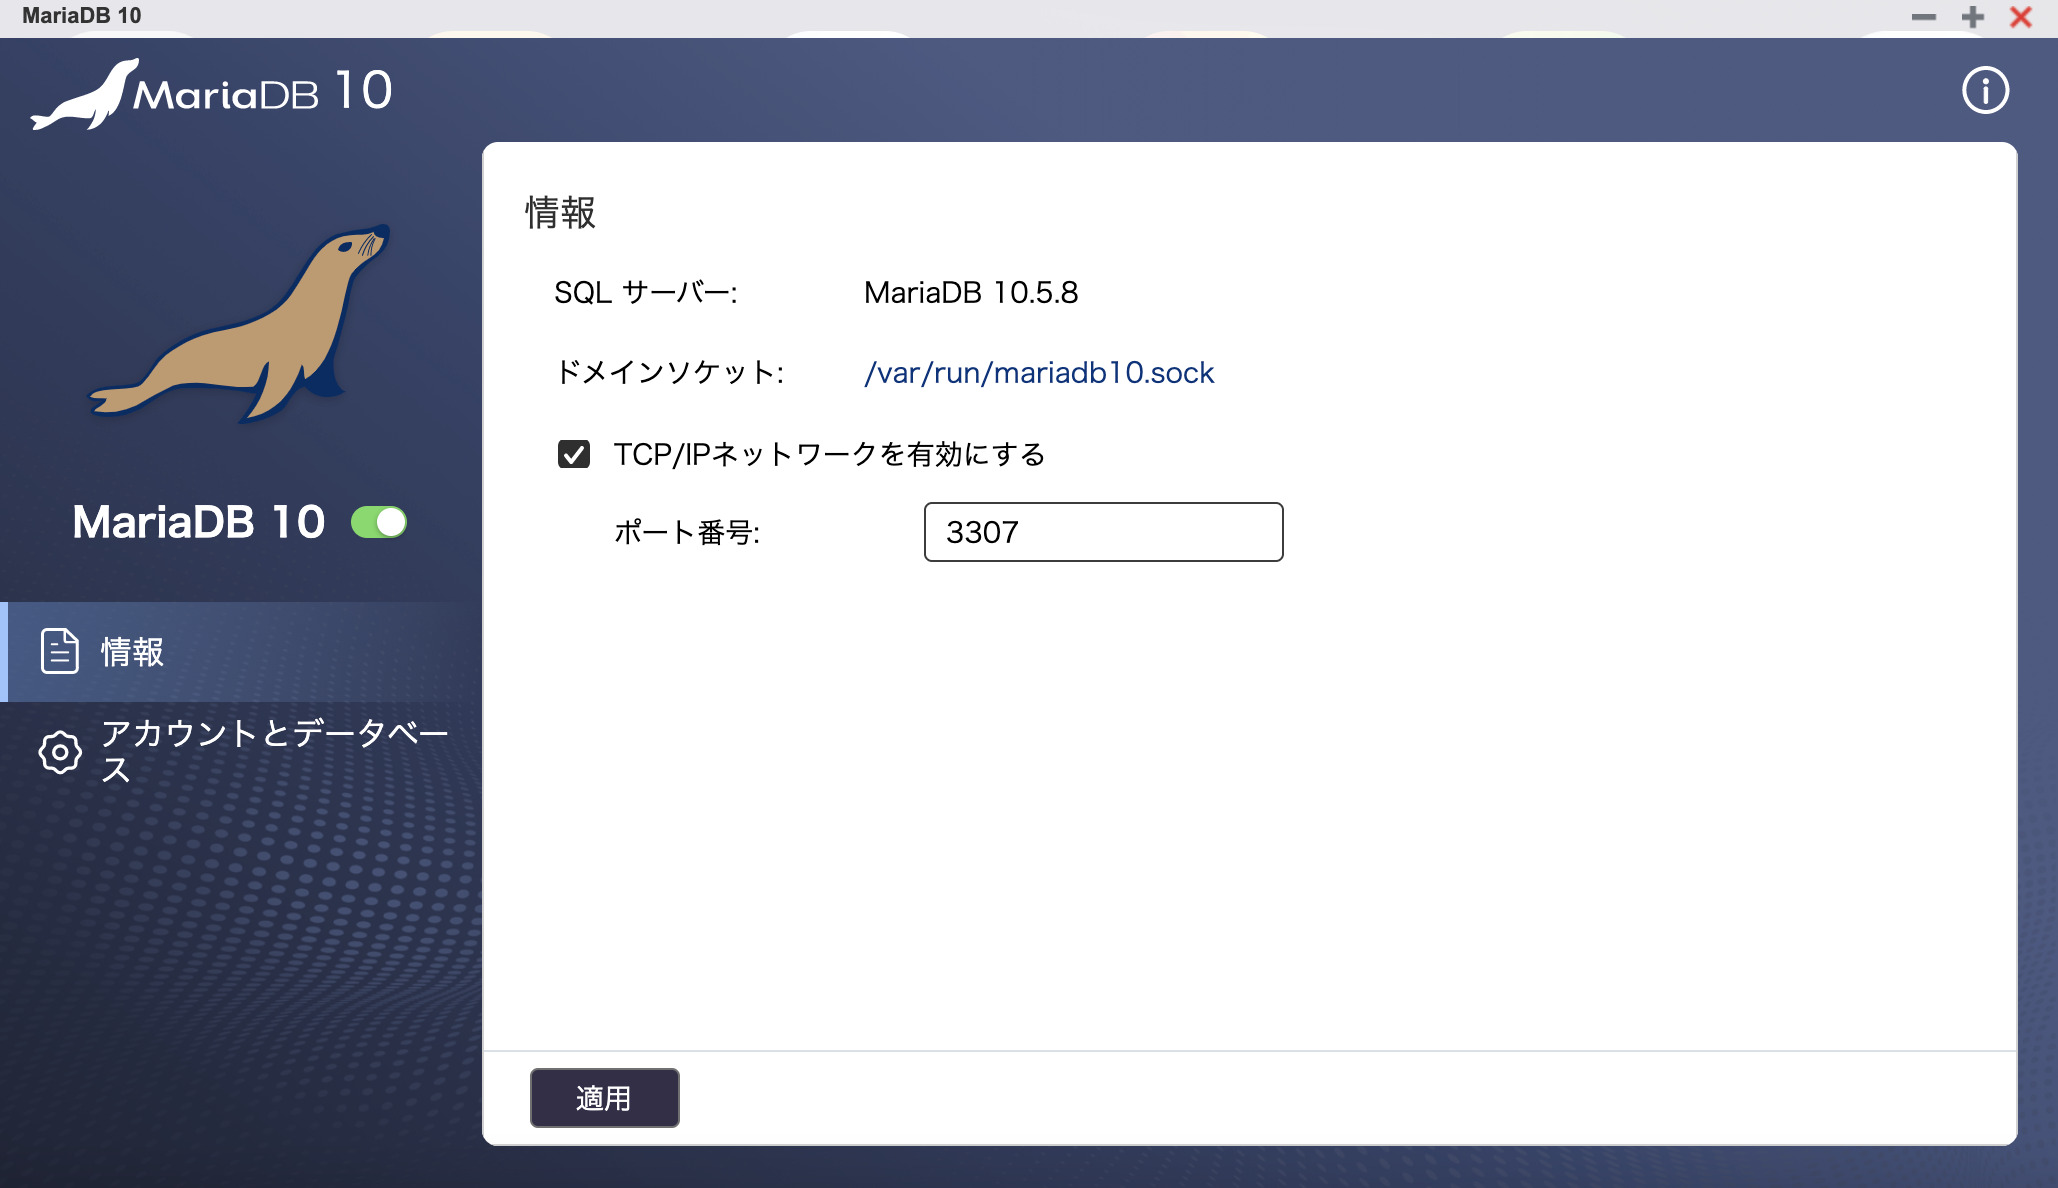The width and height of the screenshot is (2058, 1188).
Task: Click the 適用 button
Action: [x=604, y=1098]
